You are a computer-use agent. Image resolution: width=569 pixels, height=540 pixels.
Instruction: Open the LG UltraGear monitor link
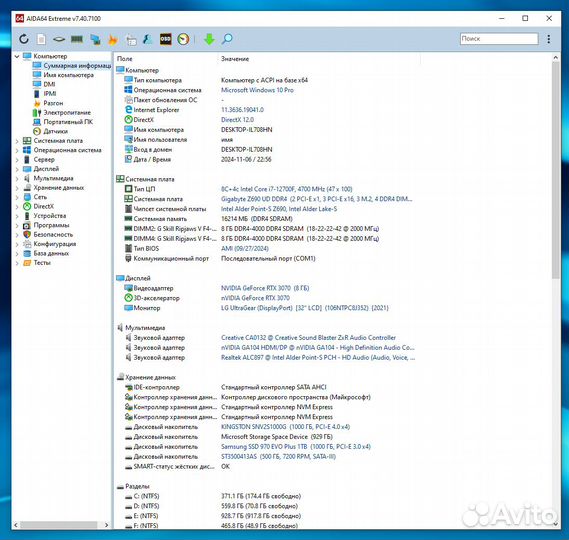[x=304, y=308]
